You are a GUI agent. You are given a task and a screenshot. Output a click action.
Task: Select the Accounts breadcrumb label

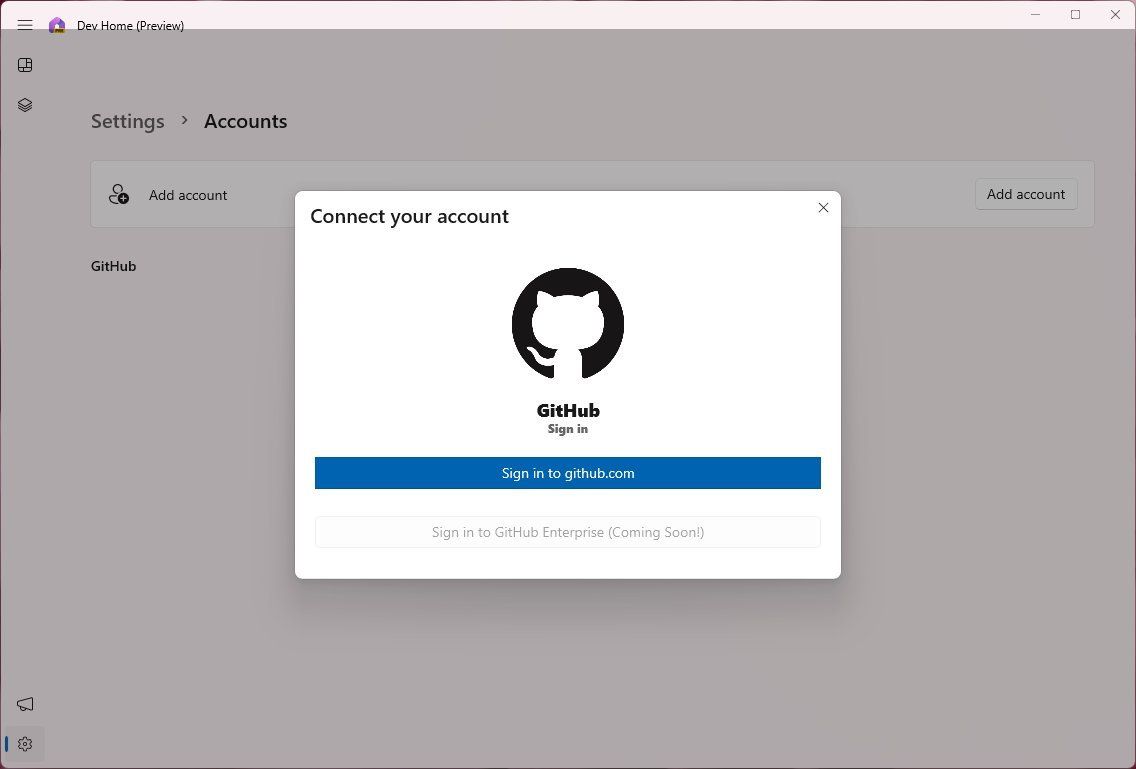(245, 121)
